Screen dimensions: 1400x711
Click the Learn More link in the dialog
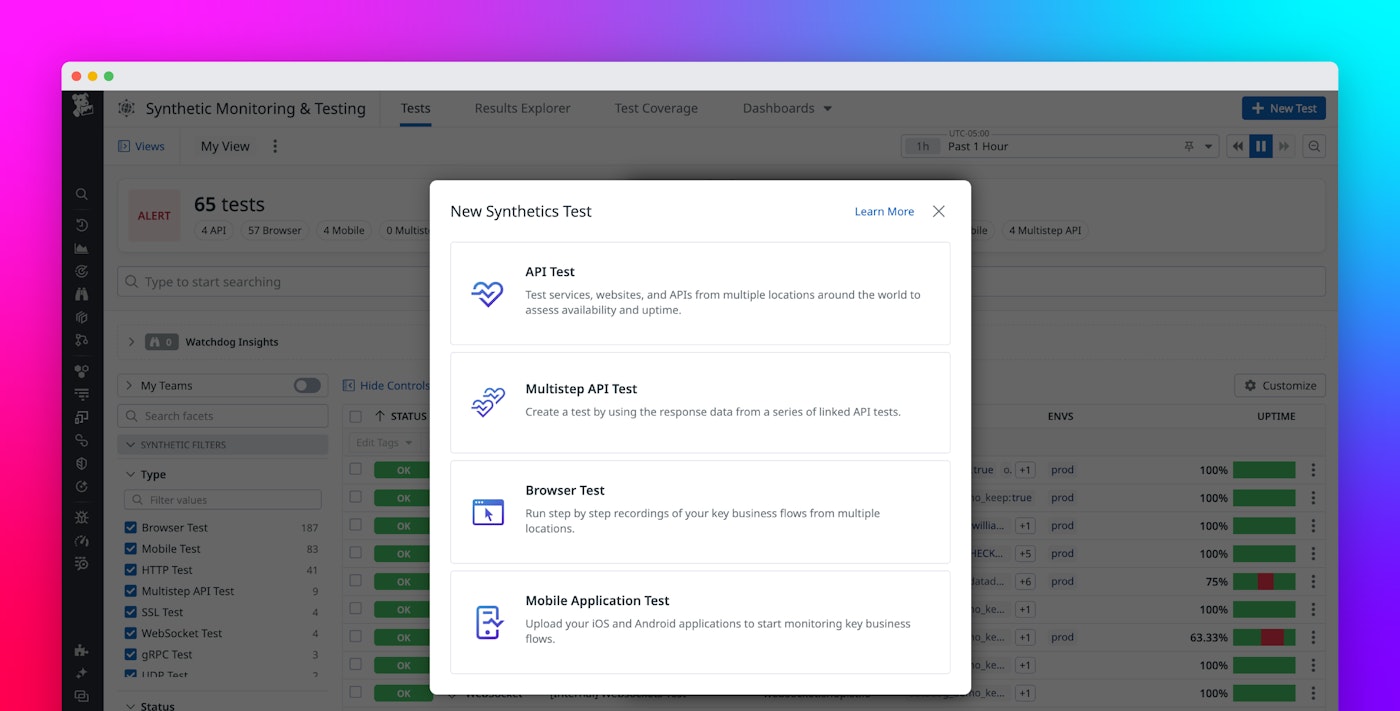(884, 211)
